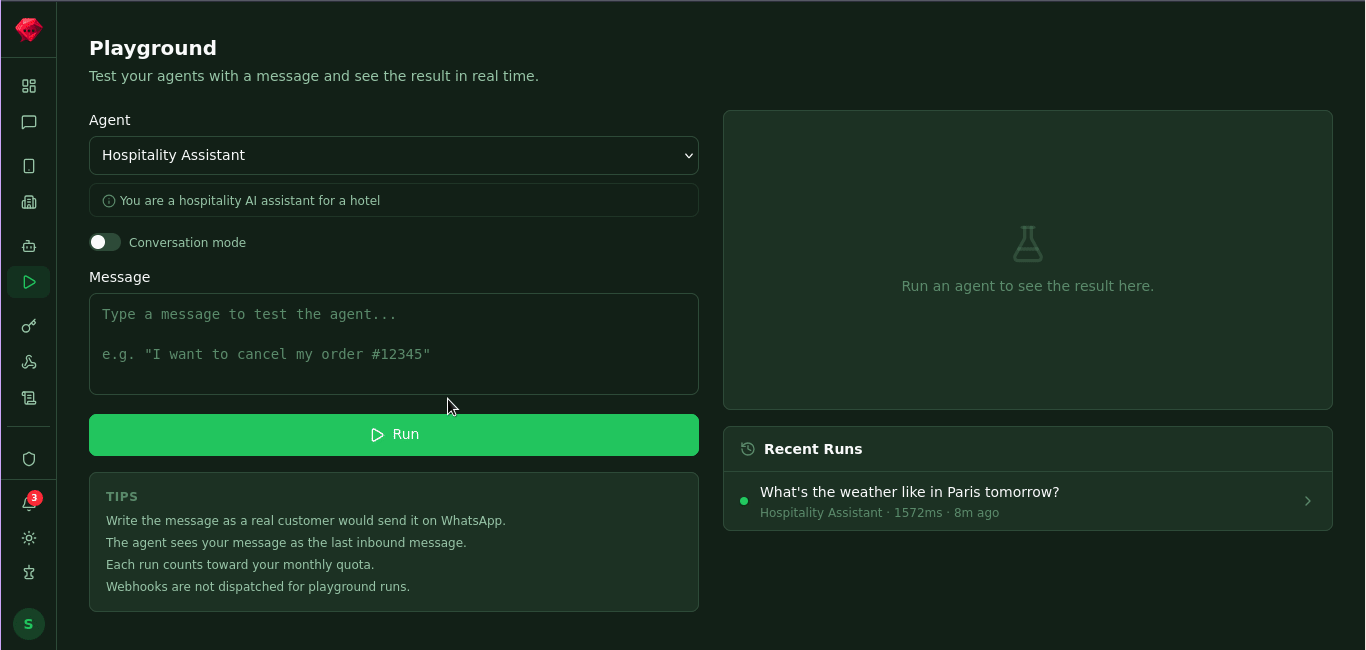Open the dashboard grid icon in sidebar
Image resolution: width=1366 pixels, height=650 pixels.
(29, 86)
